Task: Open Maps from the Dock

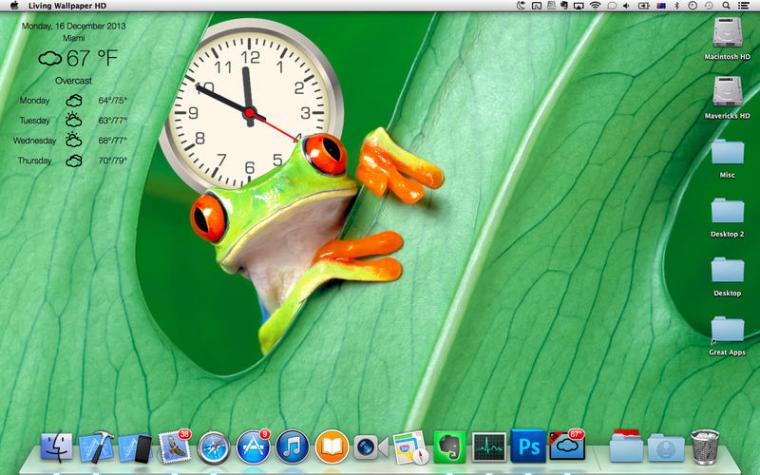Action: [x=411, y=447]
